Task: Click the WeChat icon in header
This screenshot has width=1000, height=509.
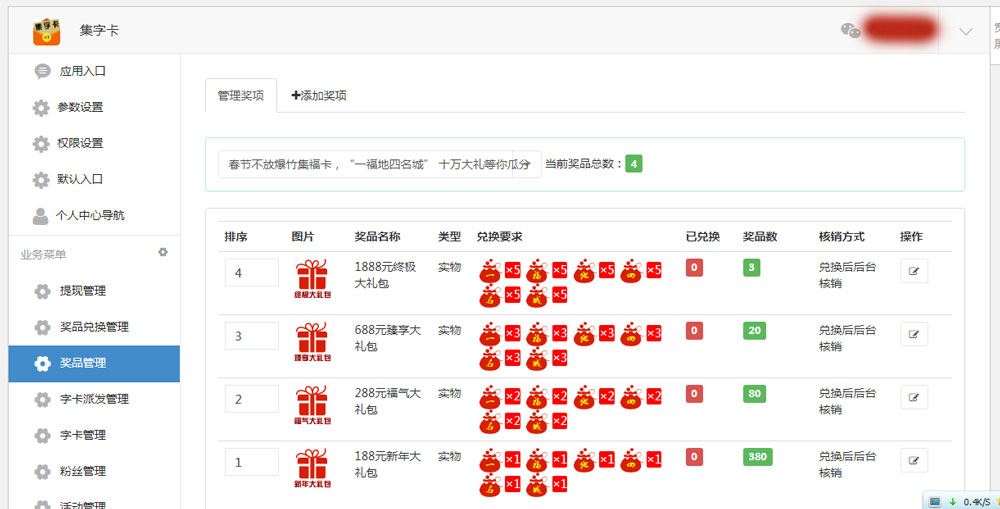Action: (850, 30)
